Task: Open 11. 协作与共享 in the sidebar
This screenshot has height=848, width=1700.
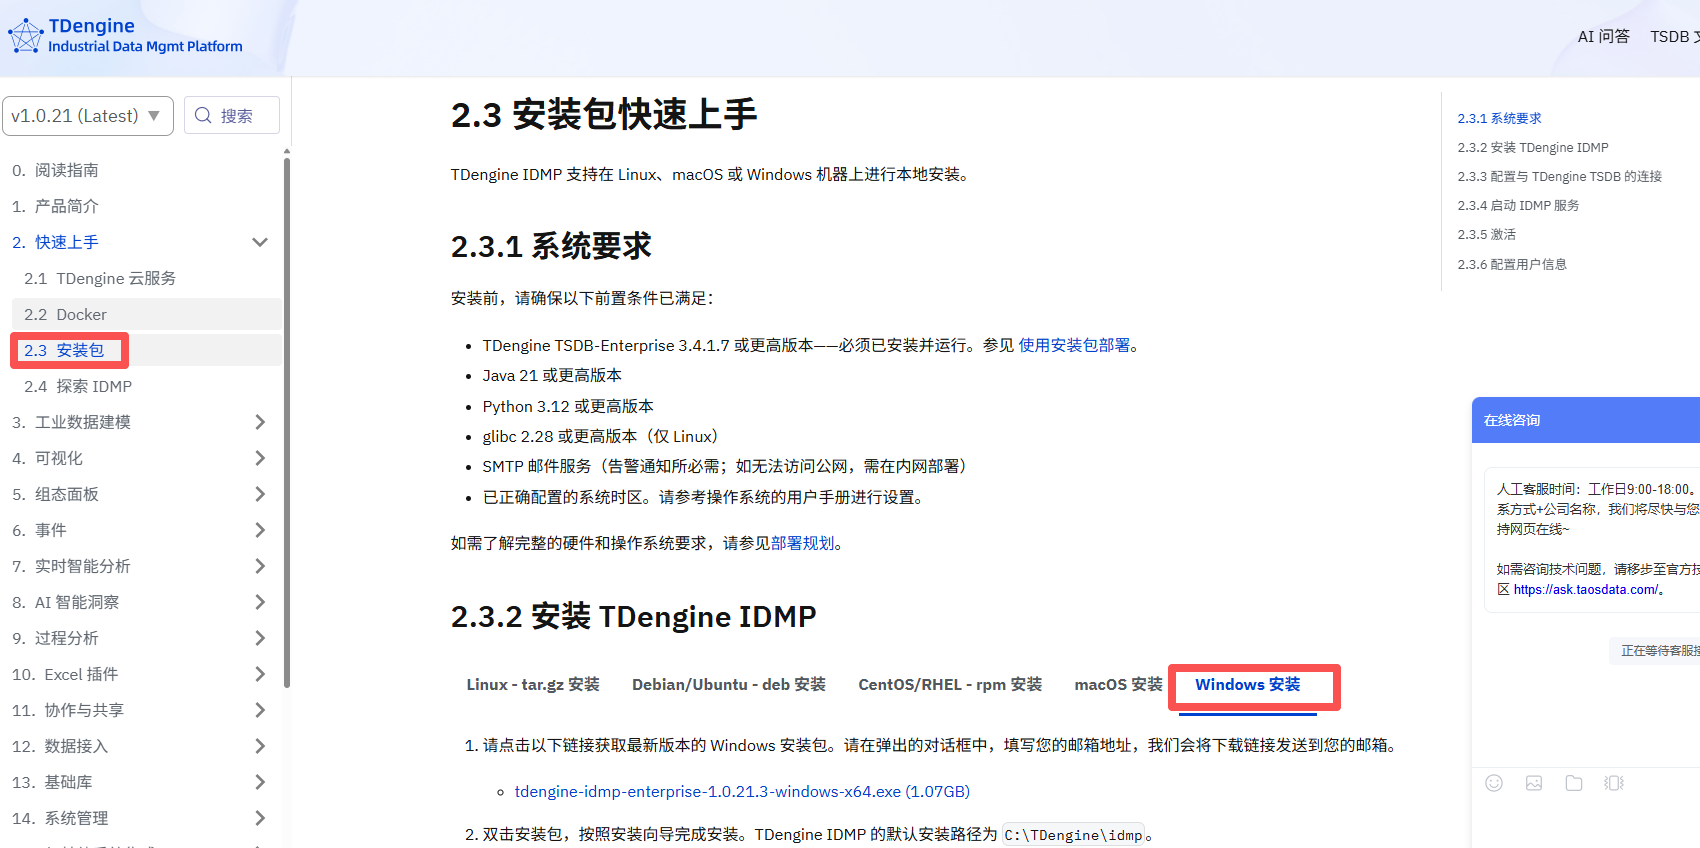Action: (68, 710)
